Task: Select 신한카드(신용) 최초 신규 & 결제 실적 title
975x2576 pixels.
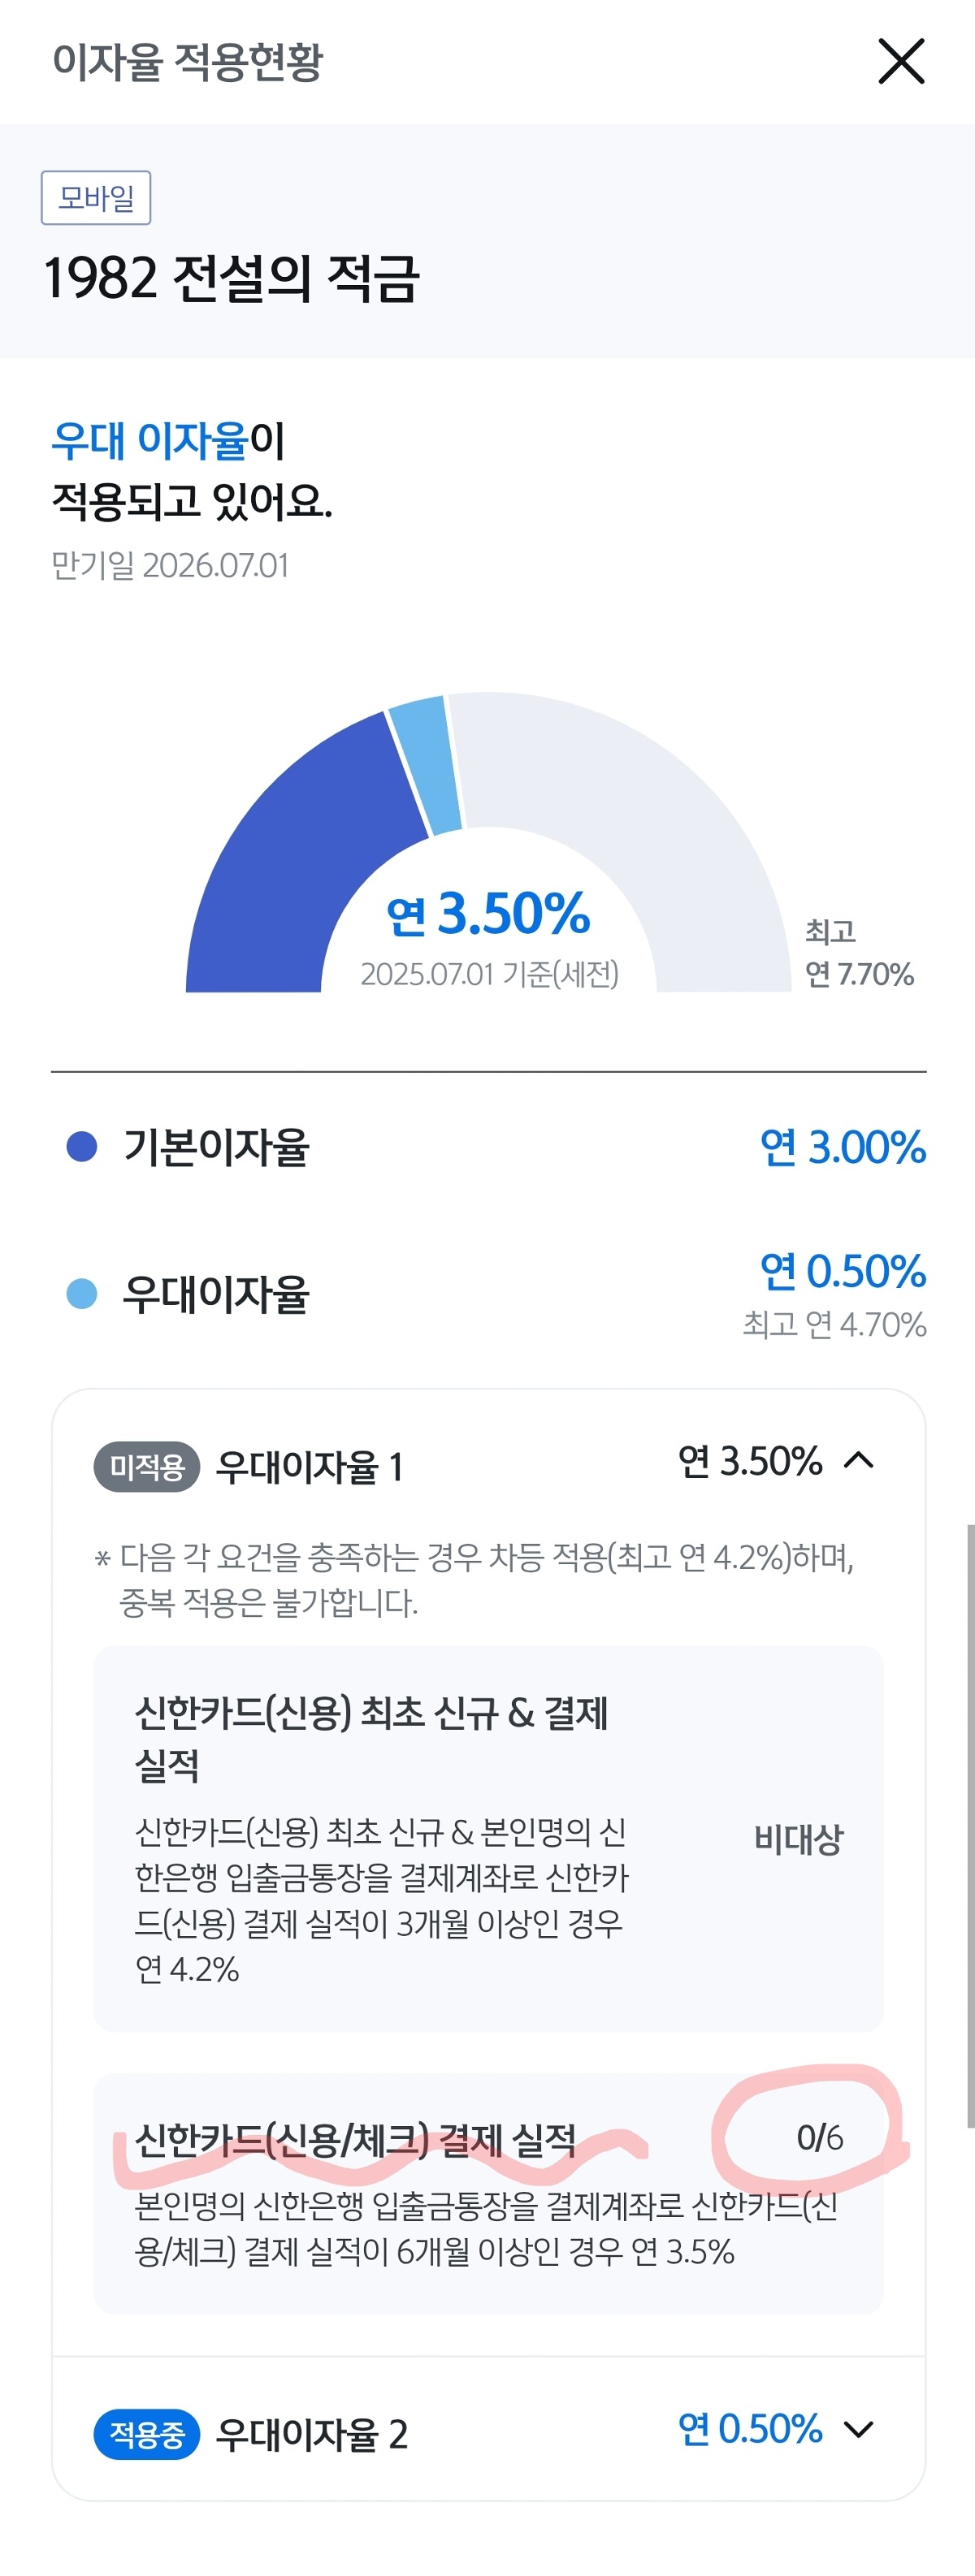Action: (x=371, y=1739)
